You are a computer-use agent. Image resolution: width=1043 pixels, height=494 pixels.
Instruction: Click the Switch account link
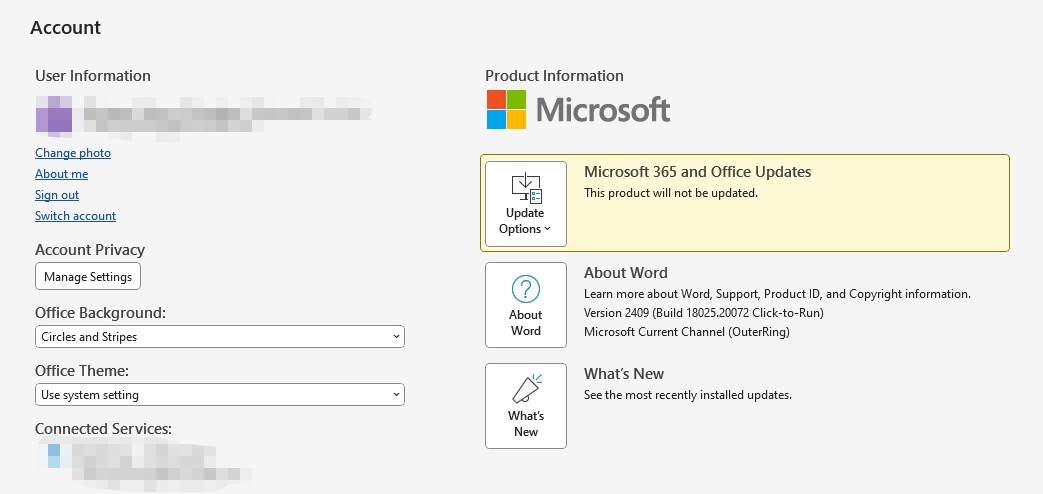coord(75,216)
